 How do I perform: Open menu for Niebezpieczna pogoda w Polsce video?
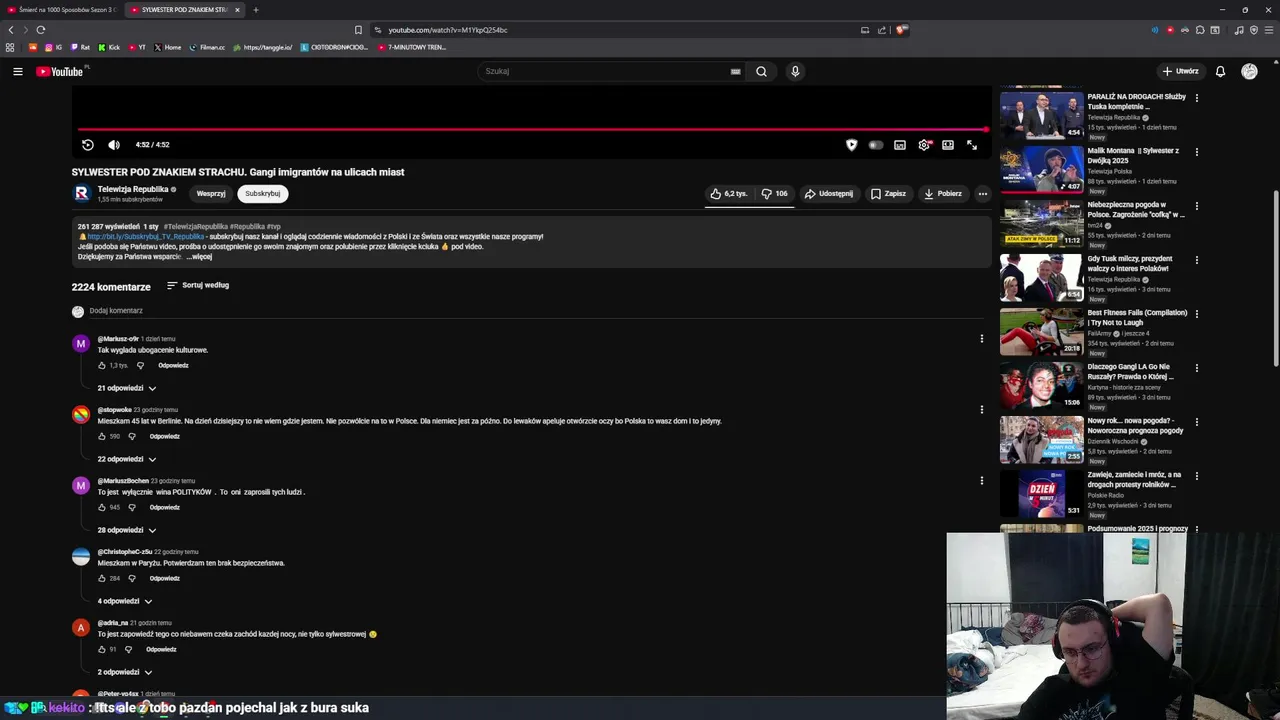click(1196, 206)
